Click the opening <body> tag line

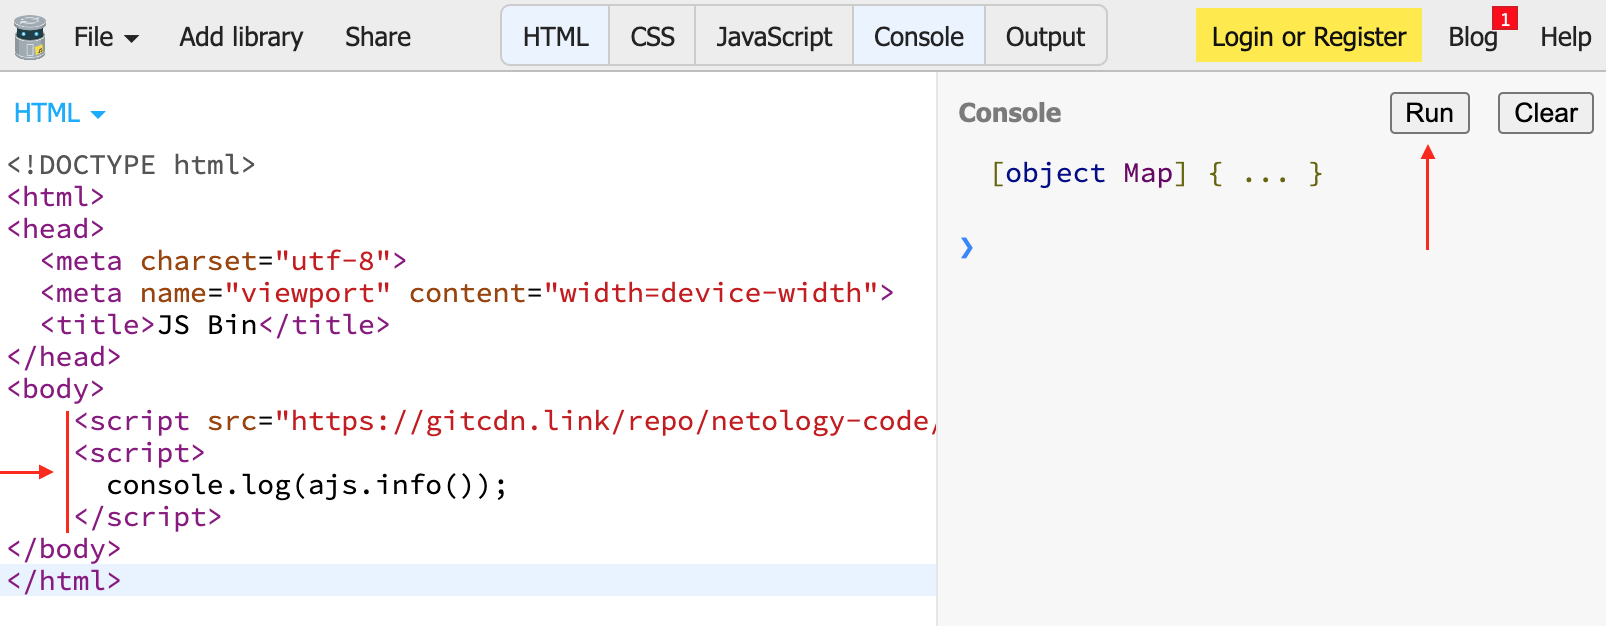56,389
